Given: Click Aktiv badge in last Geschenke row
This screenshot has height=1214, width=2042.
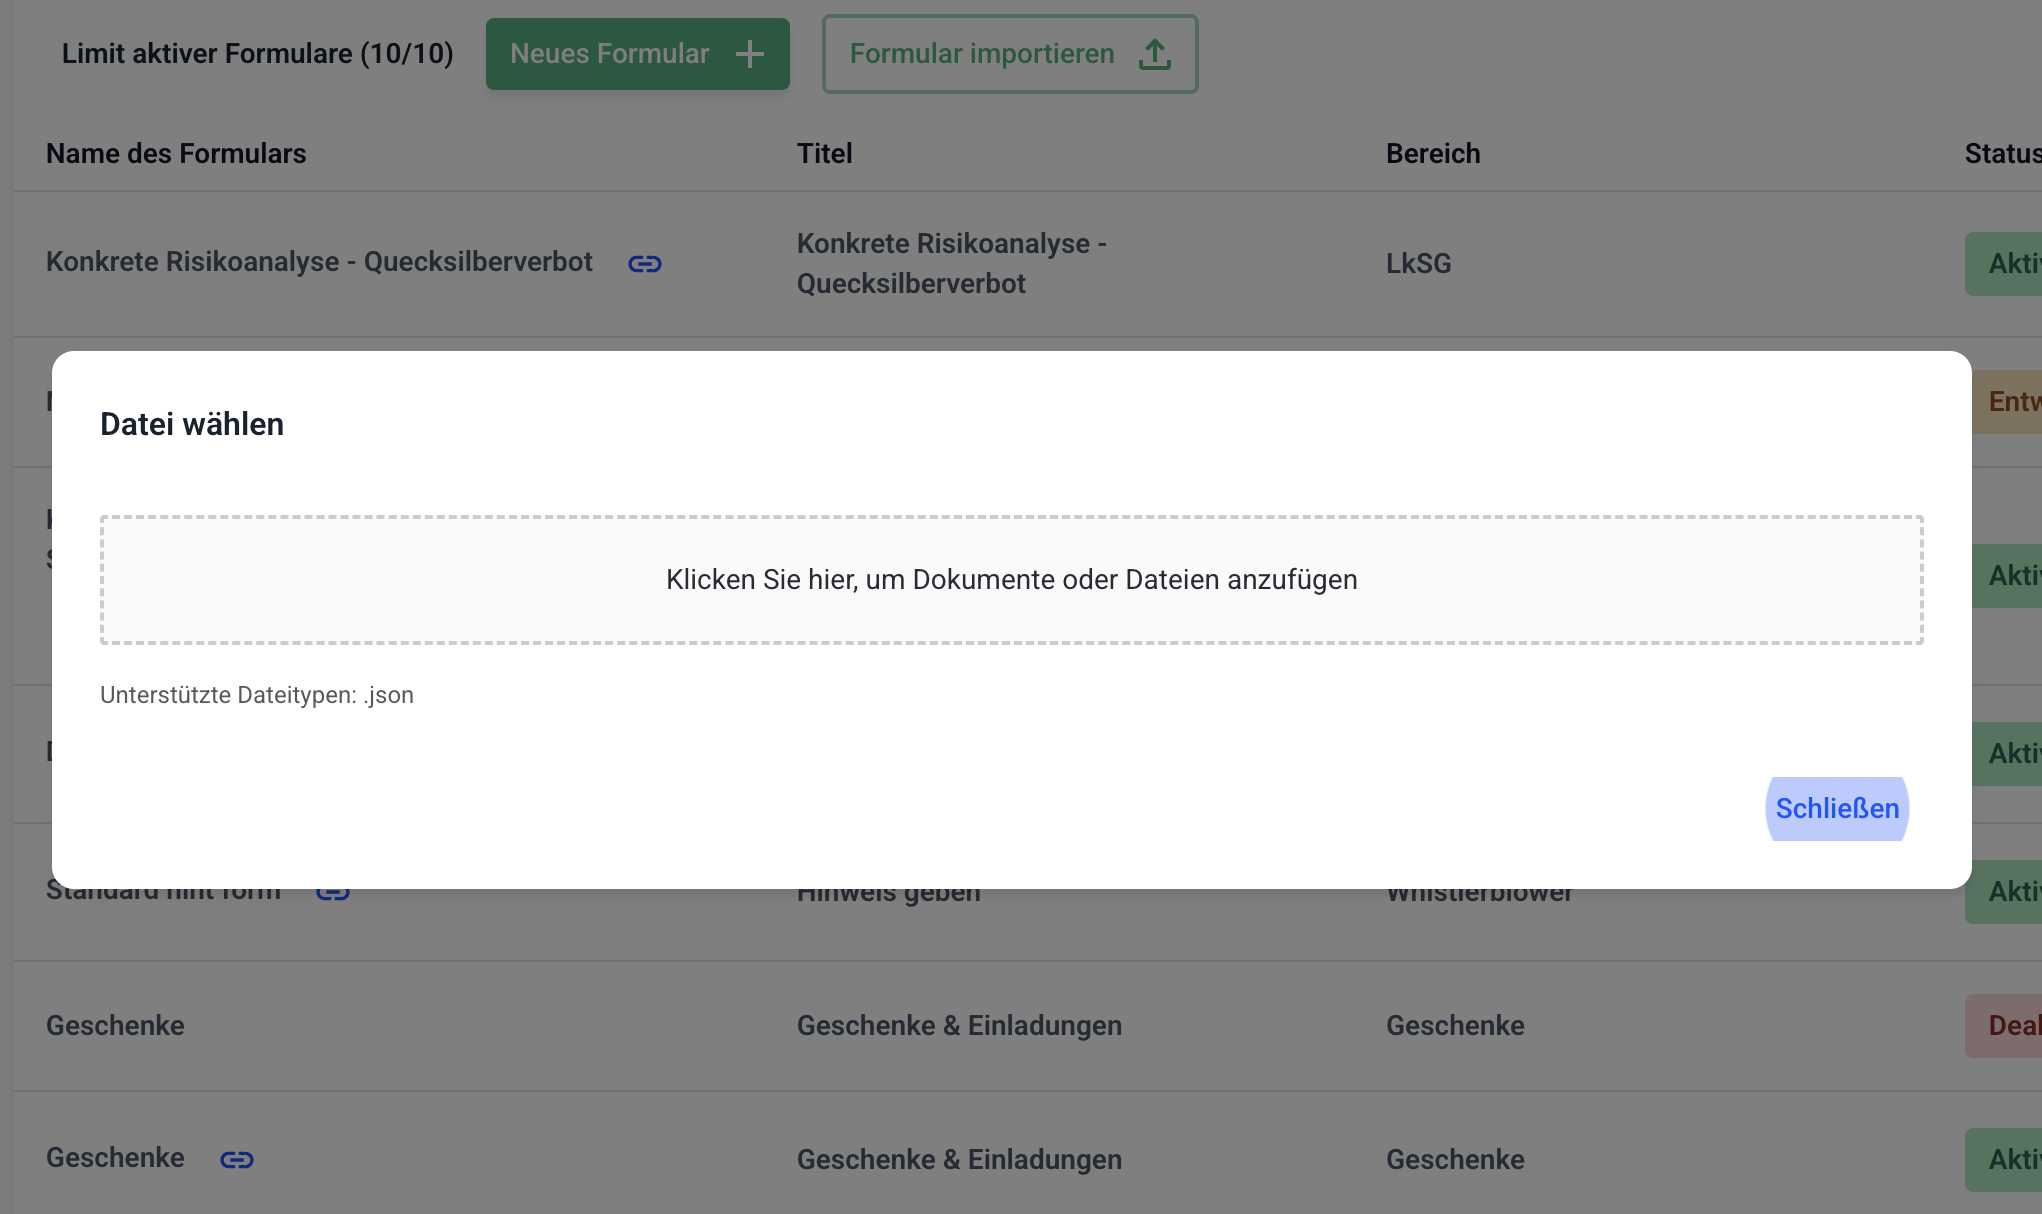Looking at the screenshot, I should (2005, 1159).
